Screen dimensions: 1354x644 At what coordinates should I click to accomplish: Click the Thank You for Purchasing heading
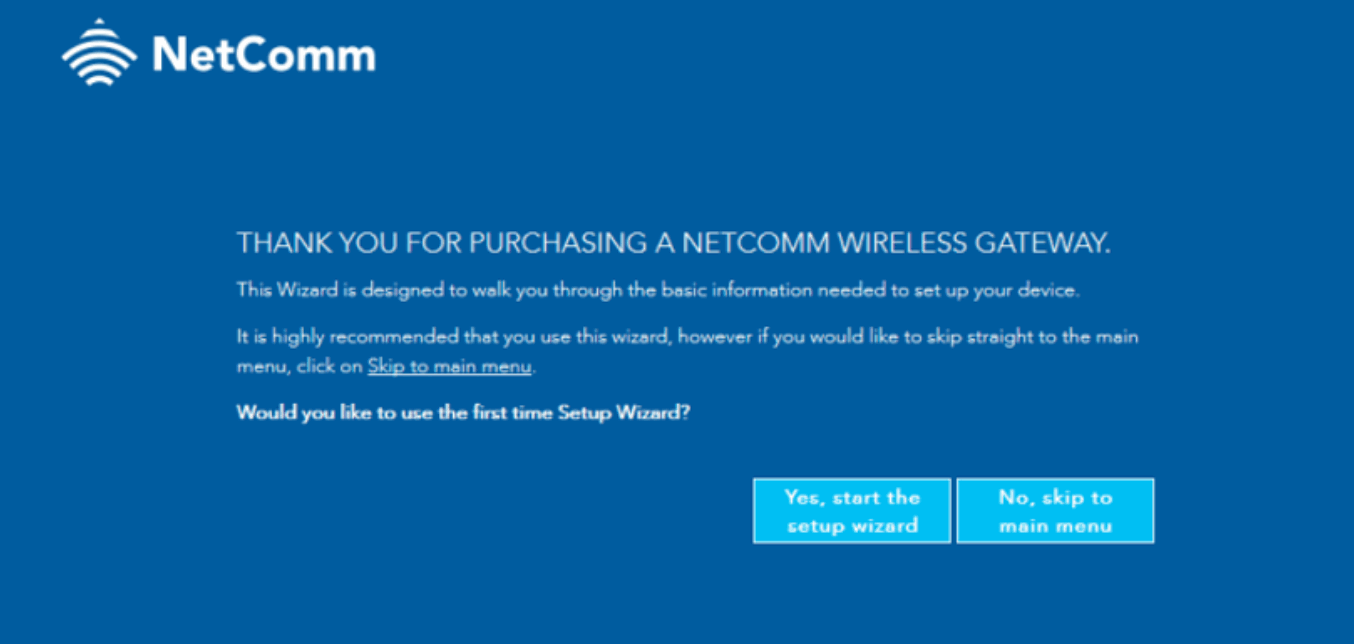[x=673, y=243]
